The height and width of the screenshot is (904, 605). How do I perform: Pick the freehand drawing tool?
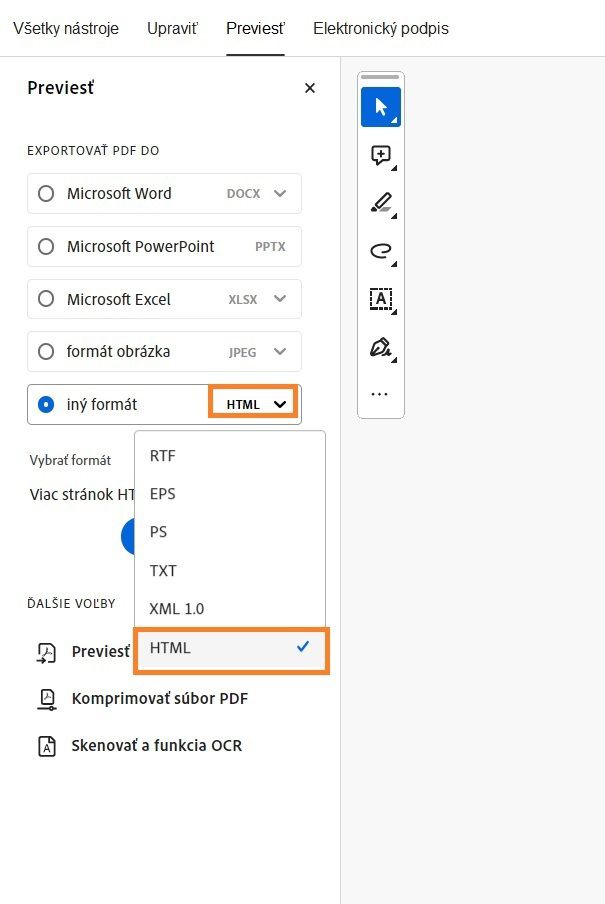[x=380, y=251]
